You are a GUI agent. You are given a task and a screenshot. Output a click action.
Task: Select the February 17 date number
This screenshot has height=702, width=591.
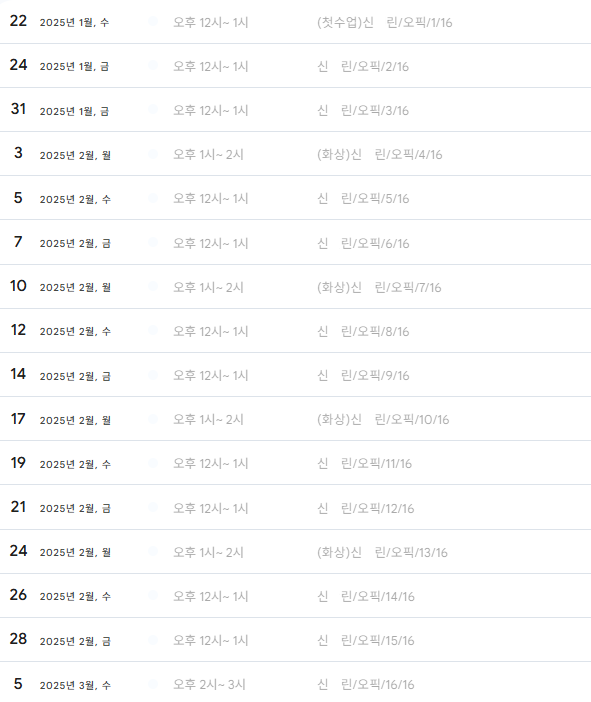pos(18,419)
